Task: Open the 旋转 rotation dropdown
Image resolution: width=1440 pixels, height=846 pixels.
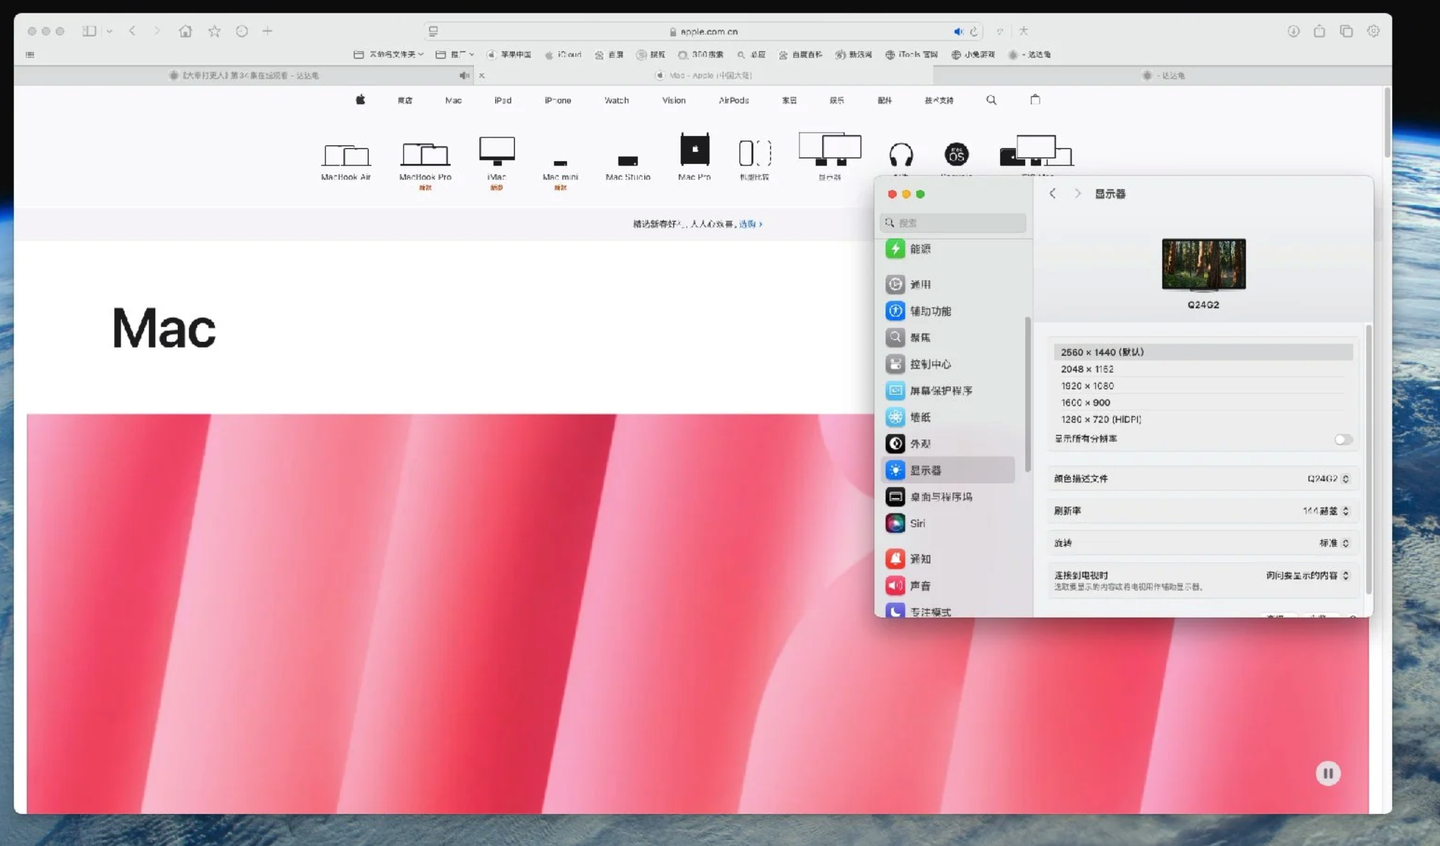Action: click(1334, 543)
